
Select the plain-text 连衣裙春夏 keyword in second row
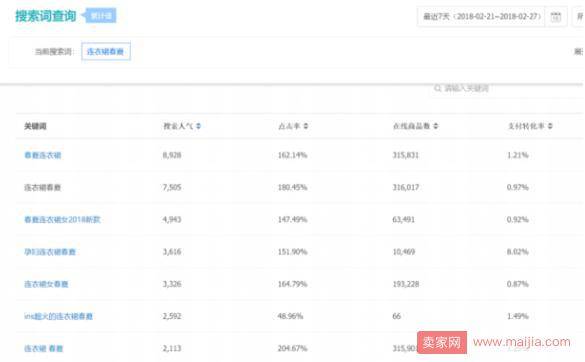pyautogui.click(x=43, y=187)
